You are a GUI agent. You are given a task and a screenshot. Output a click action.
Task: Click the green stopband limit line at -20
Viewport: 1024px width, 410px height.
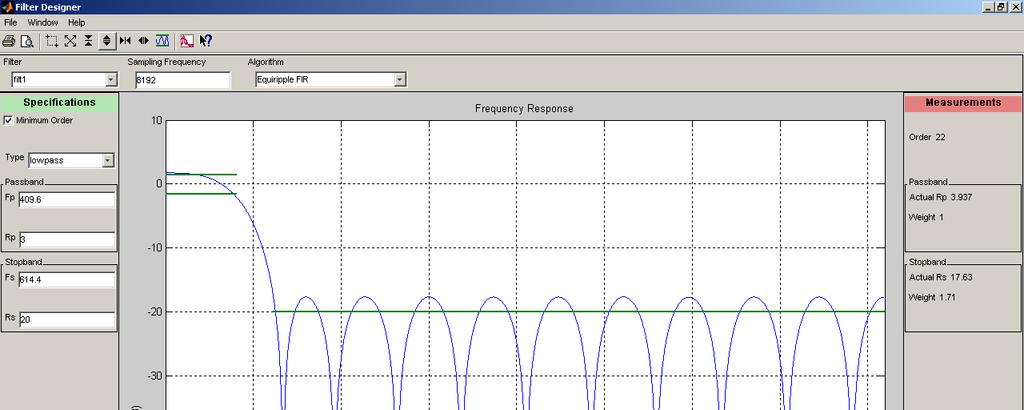coord(579,311)
